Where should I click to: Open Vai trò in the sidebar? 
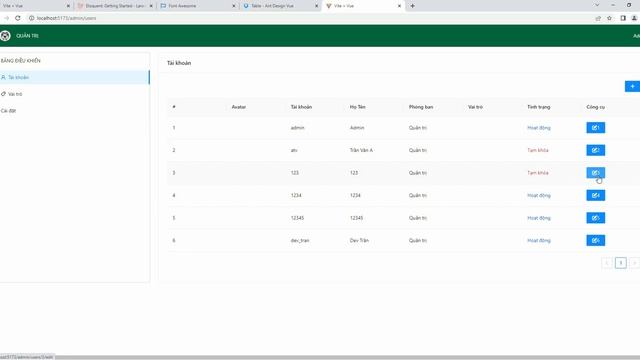click(x=75, y=94)
